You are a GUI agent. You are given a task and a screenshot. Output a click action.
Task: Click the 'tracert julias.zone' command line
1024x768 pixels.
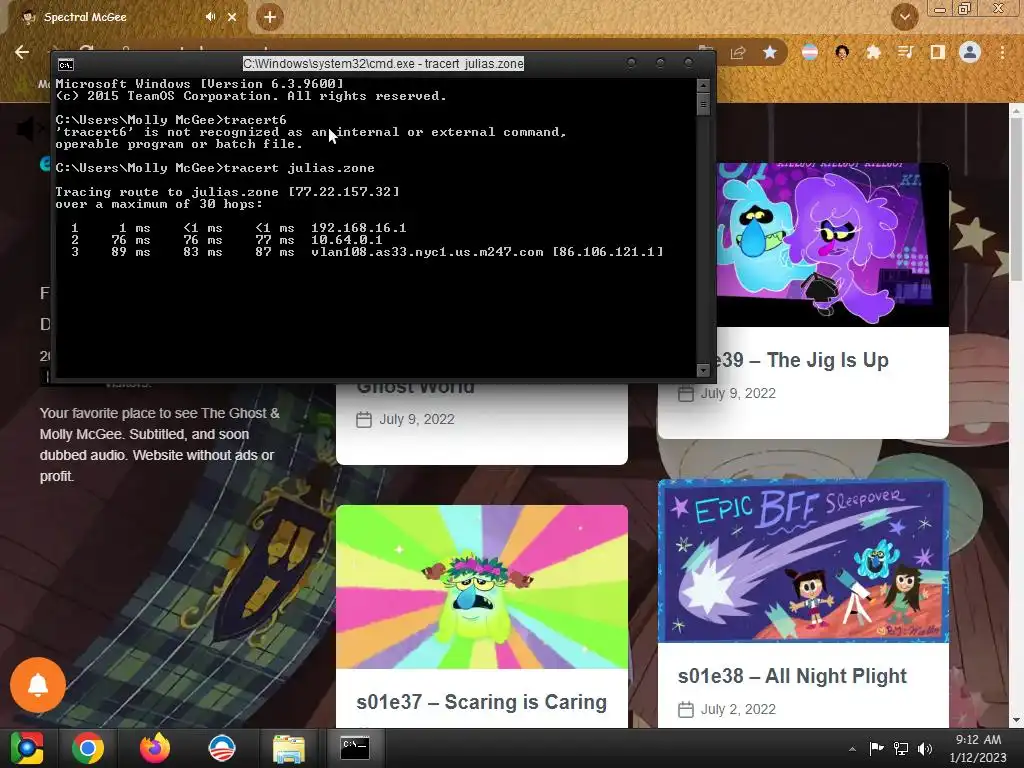[x=215, y=168]
